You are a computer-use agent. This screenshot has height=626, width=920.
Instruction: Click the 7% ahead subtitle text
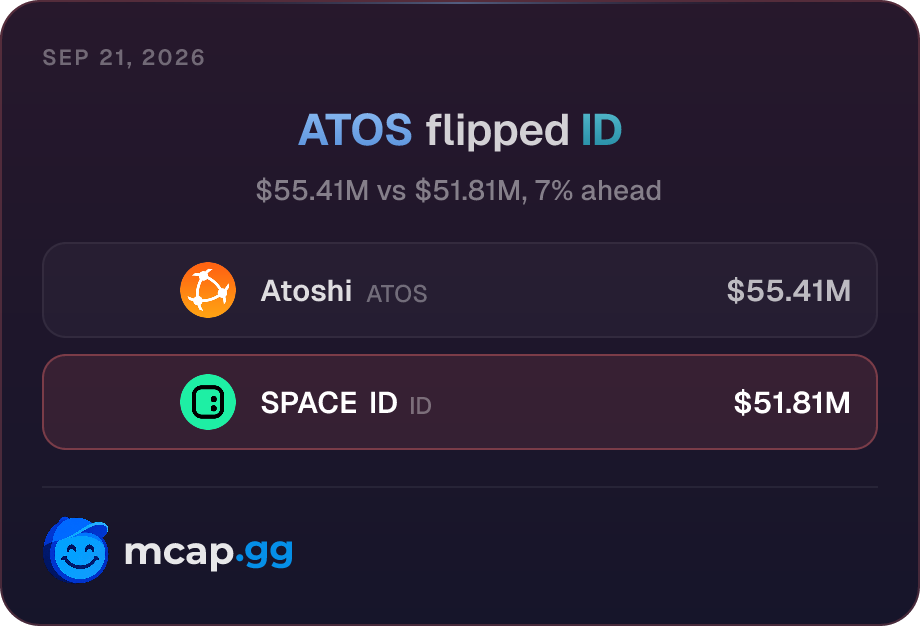598,191
